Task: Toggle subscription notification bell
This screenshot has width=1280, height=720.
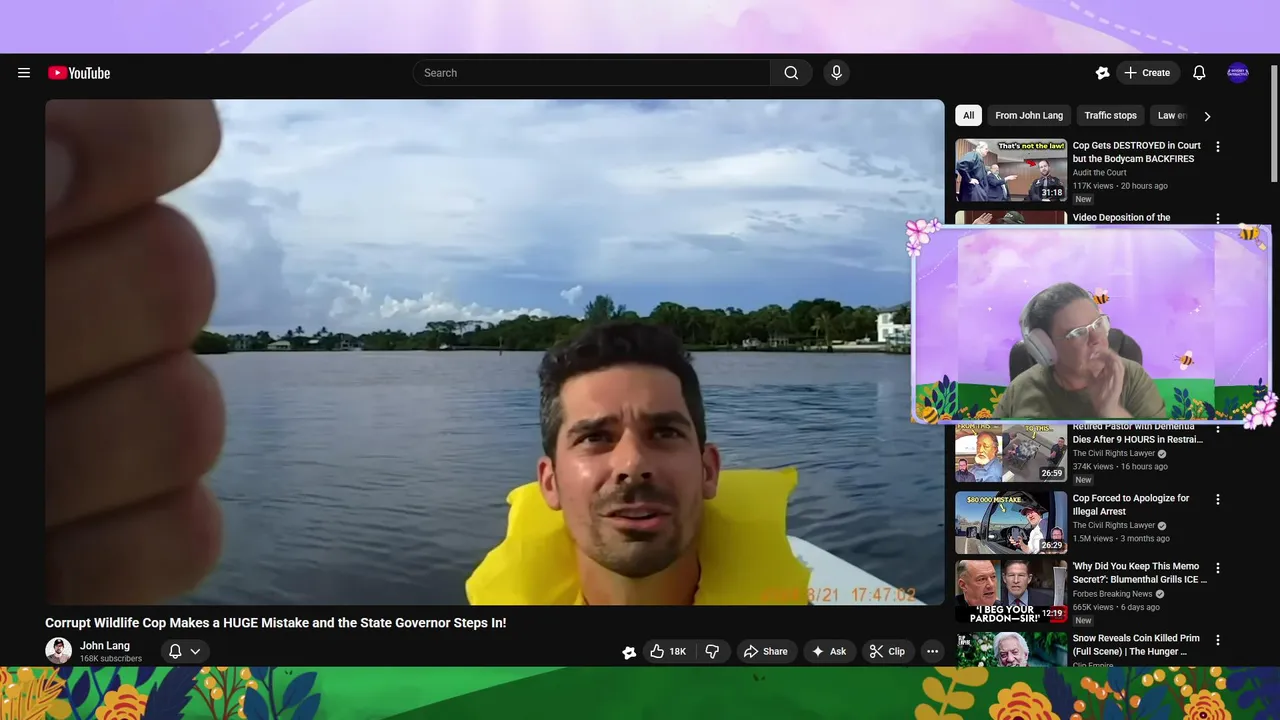Action: coord(175,652)
